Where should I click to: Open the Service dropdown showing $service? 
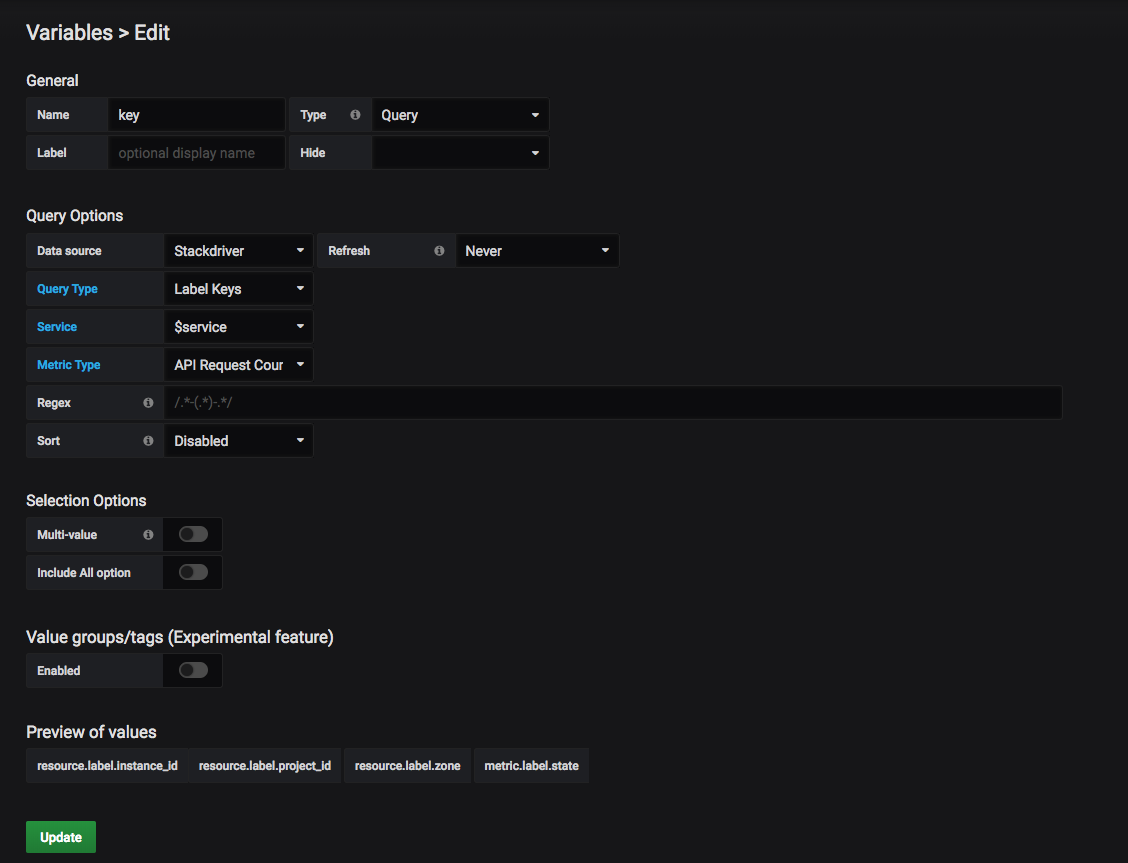coord(238,327)
